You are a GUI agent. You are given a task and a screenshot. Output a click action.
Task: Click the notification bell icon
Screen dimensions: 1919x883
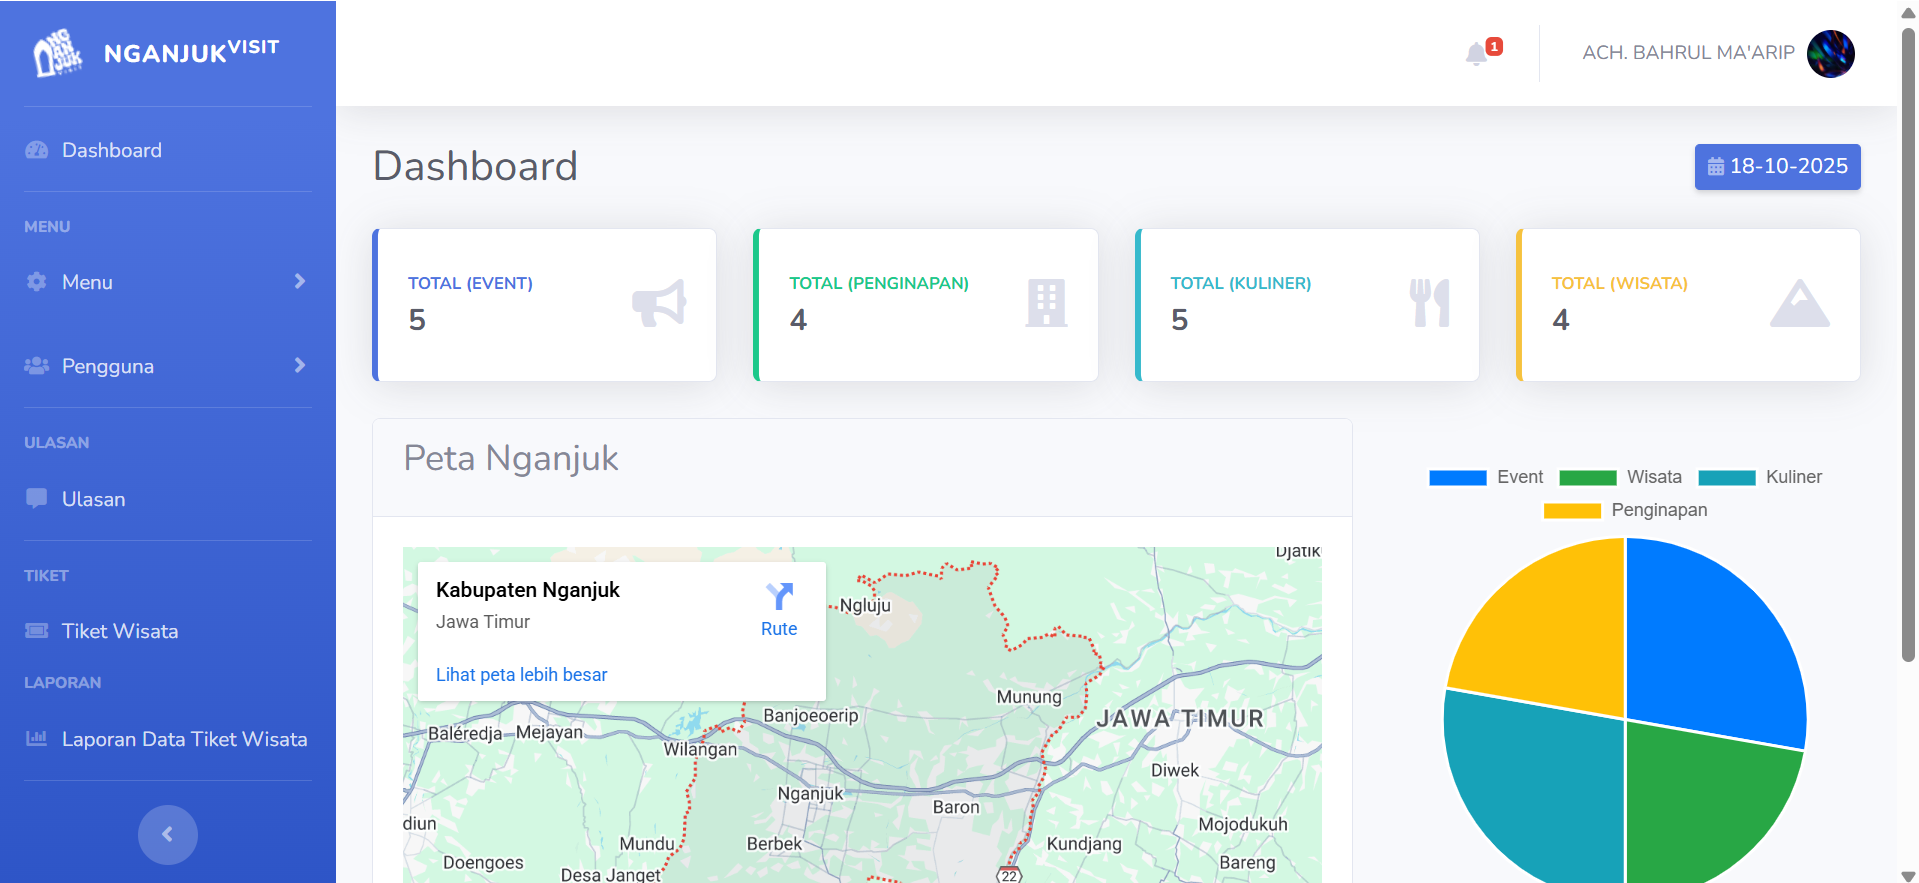(1476, 54)
